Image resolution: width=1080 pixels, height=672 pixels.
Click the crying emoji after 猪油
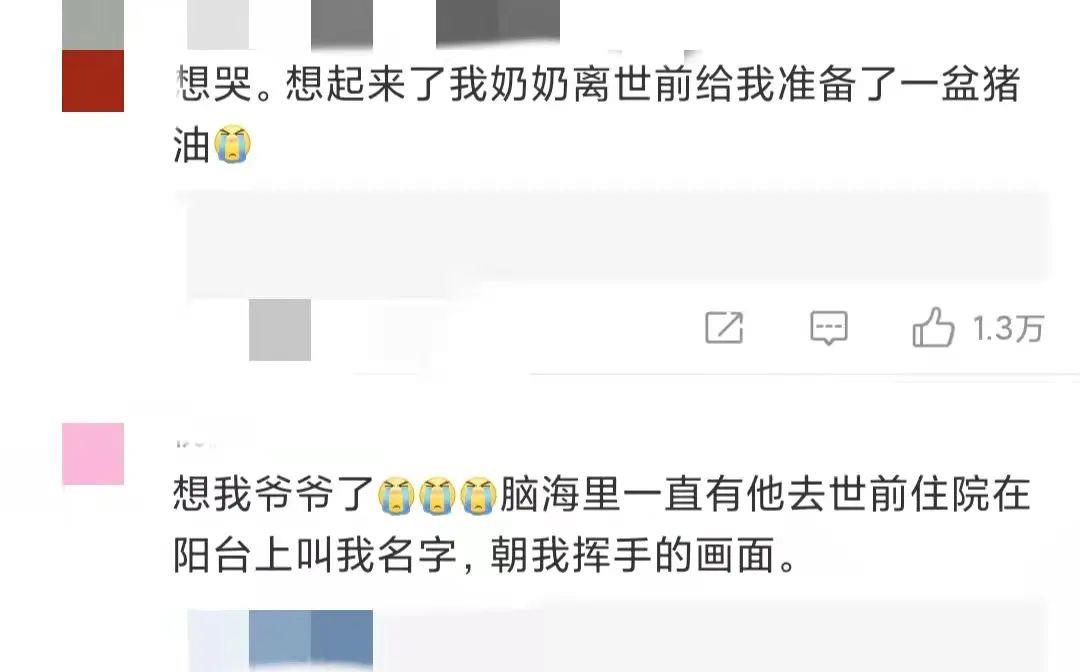(233, 143)
